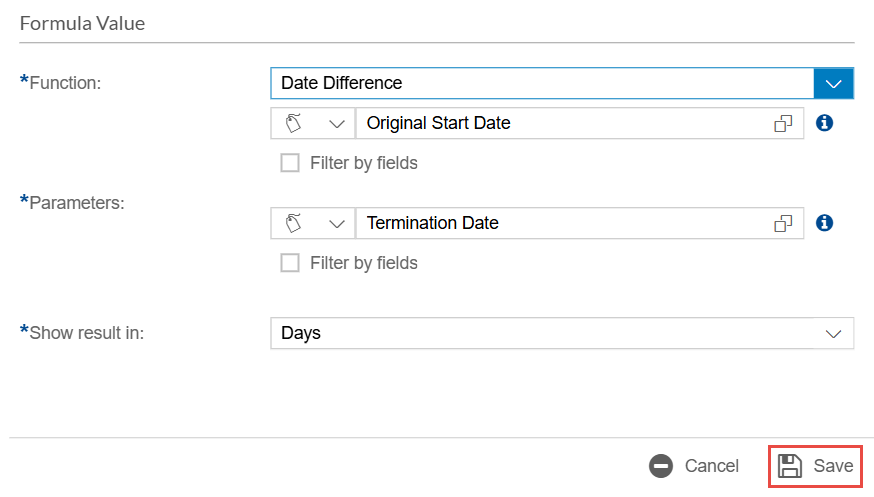Screen dimensions: 874x497
Task: Expand type chevron next to Original Start Date
Action: (337, 124)
